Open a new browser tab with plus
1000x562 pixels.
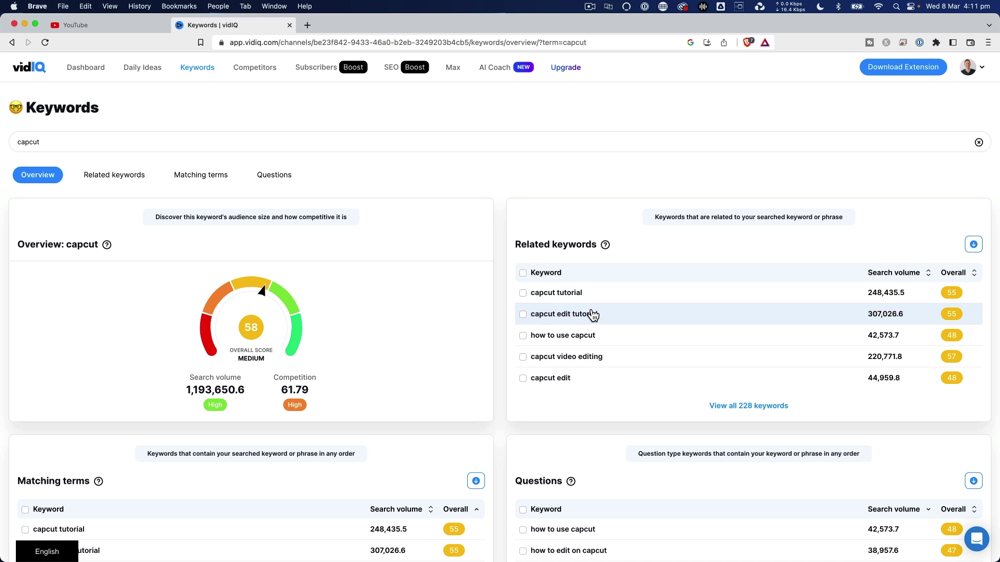(307, 25)
